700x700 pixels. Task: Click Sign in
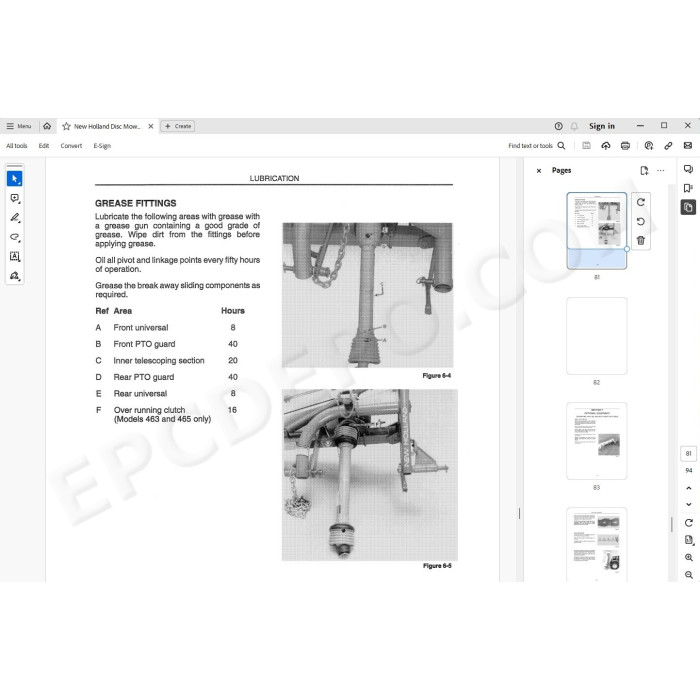[x=602, y=126]
